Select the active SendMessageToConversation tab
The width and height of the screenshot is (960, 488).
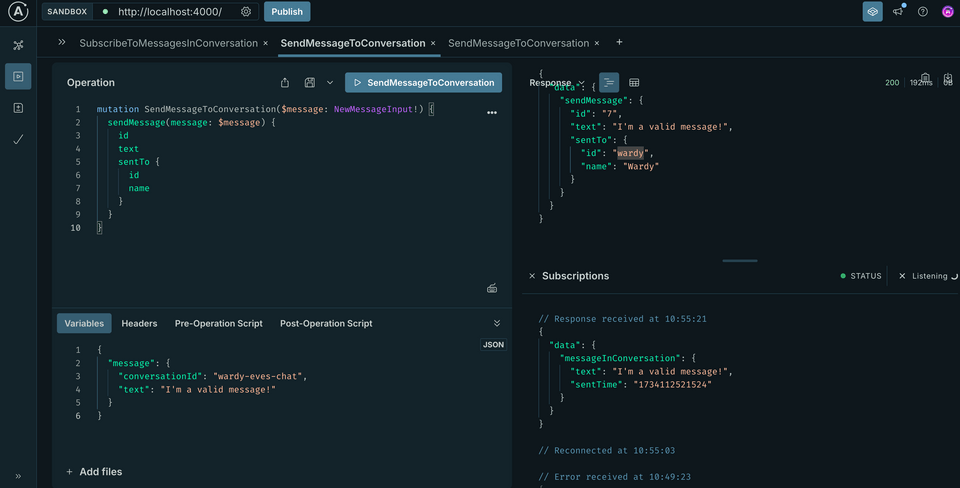pyautogui.click(x=353, y=43)
